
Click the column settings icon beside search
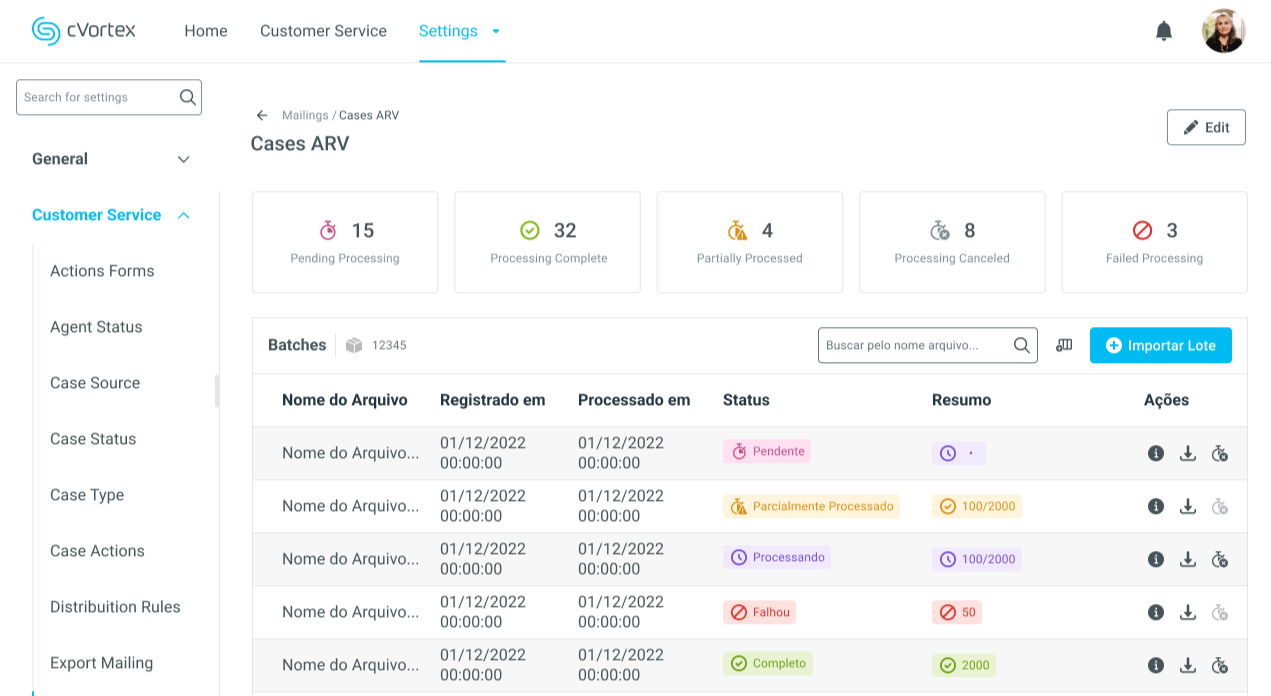pyautogui.click(x=1064, y=345)
